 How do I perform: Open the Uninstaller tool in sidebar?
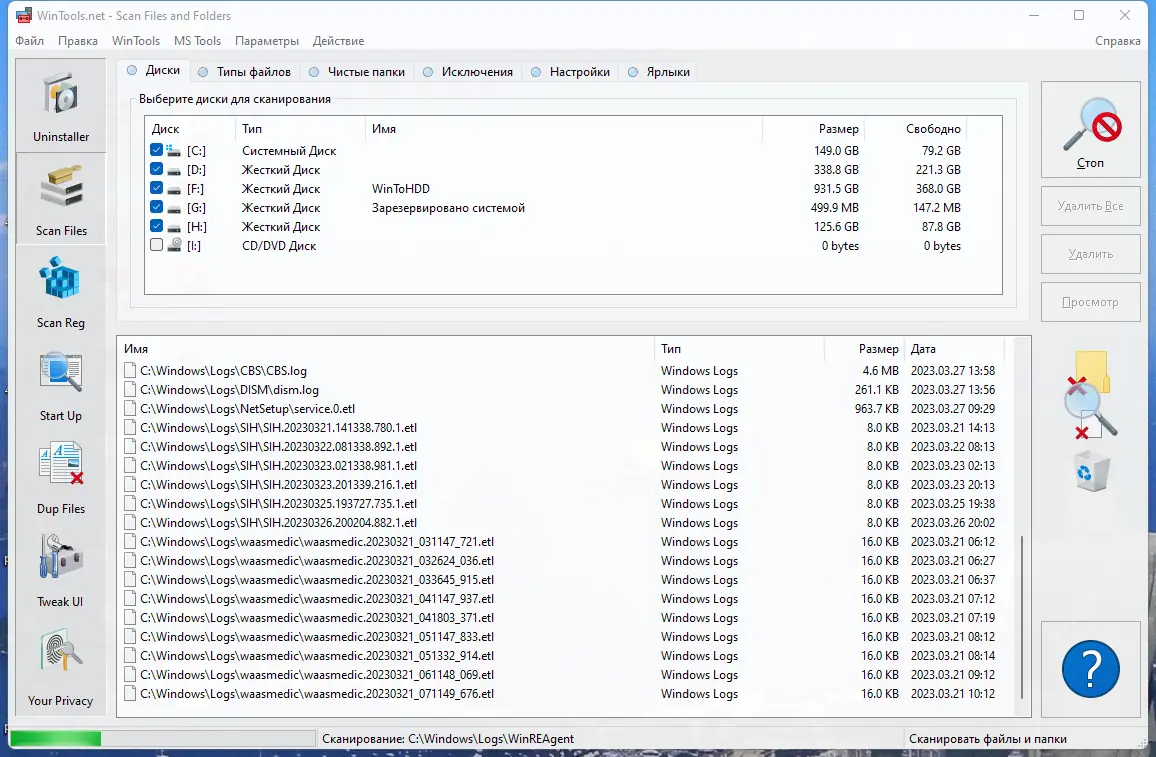(60, 106)
